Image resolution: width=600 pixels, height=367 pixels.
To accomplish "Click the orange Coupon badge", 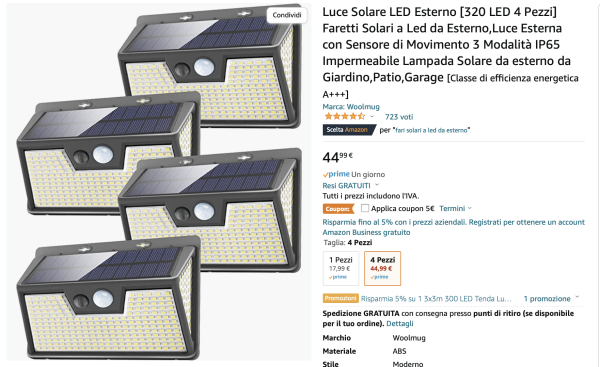I will pos(338,209).
